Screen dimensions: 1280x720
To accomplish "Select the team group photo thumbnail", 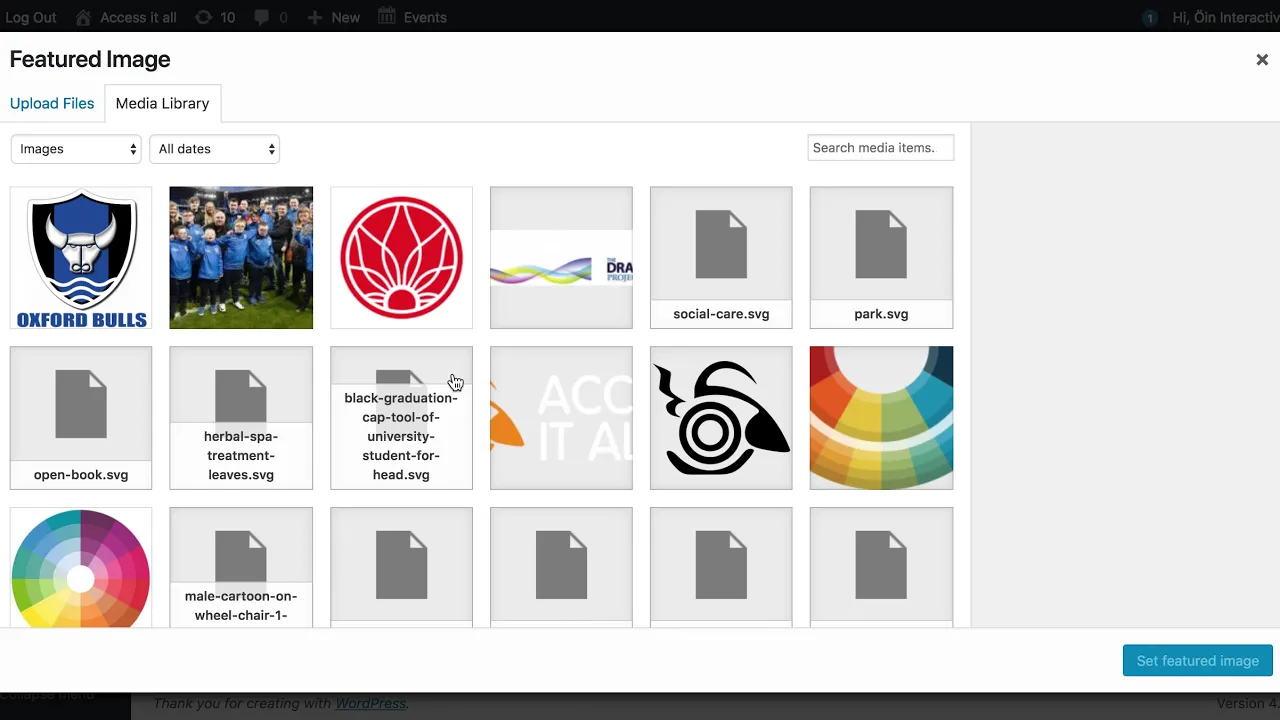I will click(241, 257).
